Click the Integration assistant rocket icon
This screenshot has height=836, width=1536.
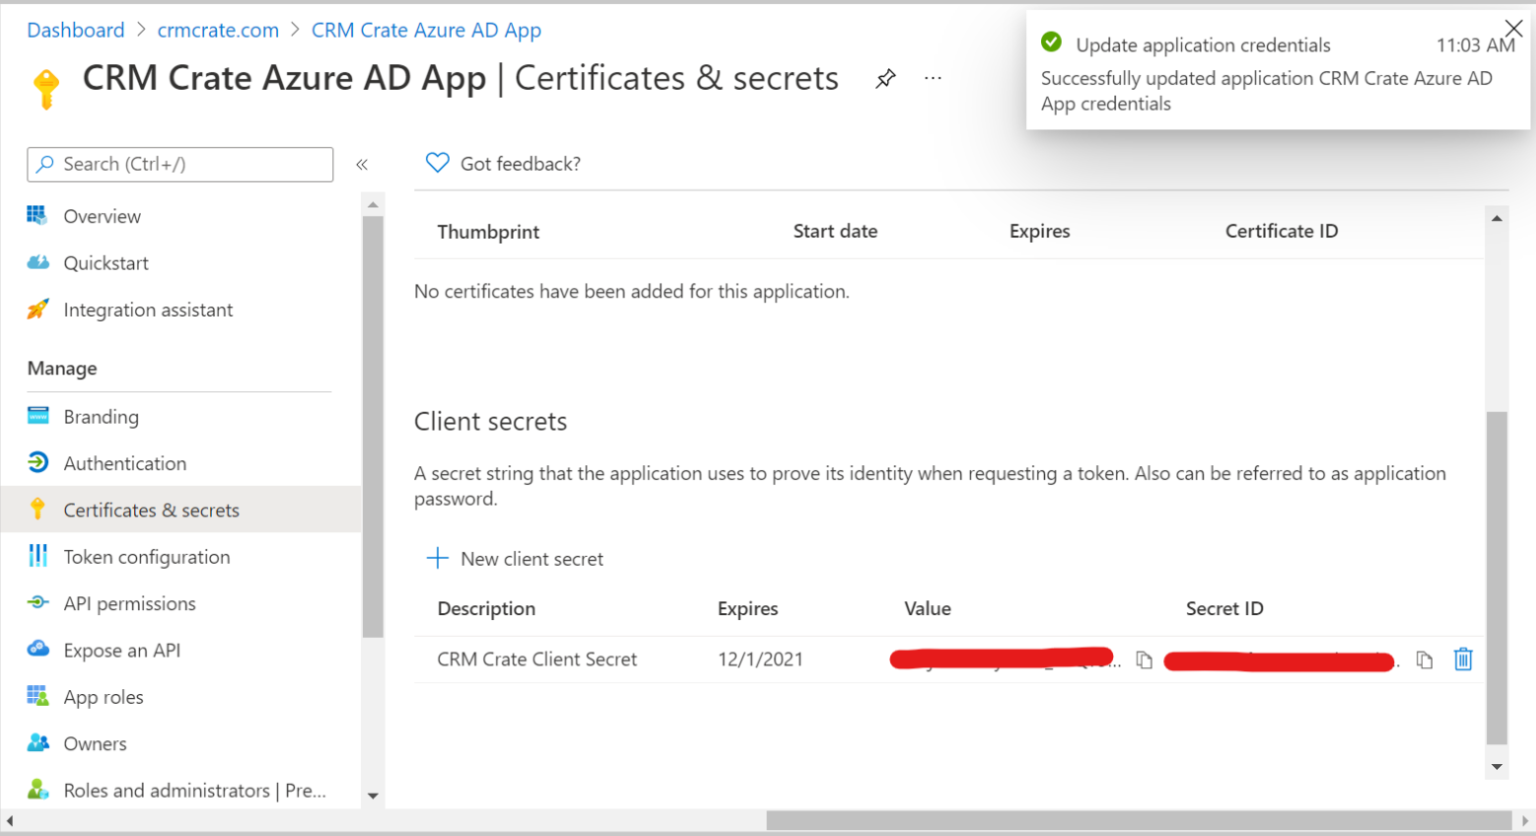coord(38,309)
